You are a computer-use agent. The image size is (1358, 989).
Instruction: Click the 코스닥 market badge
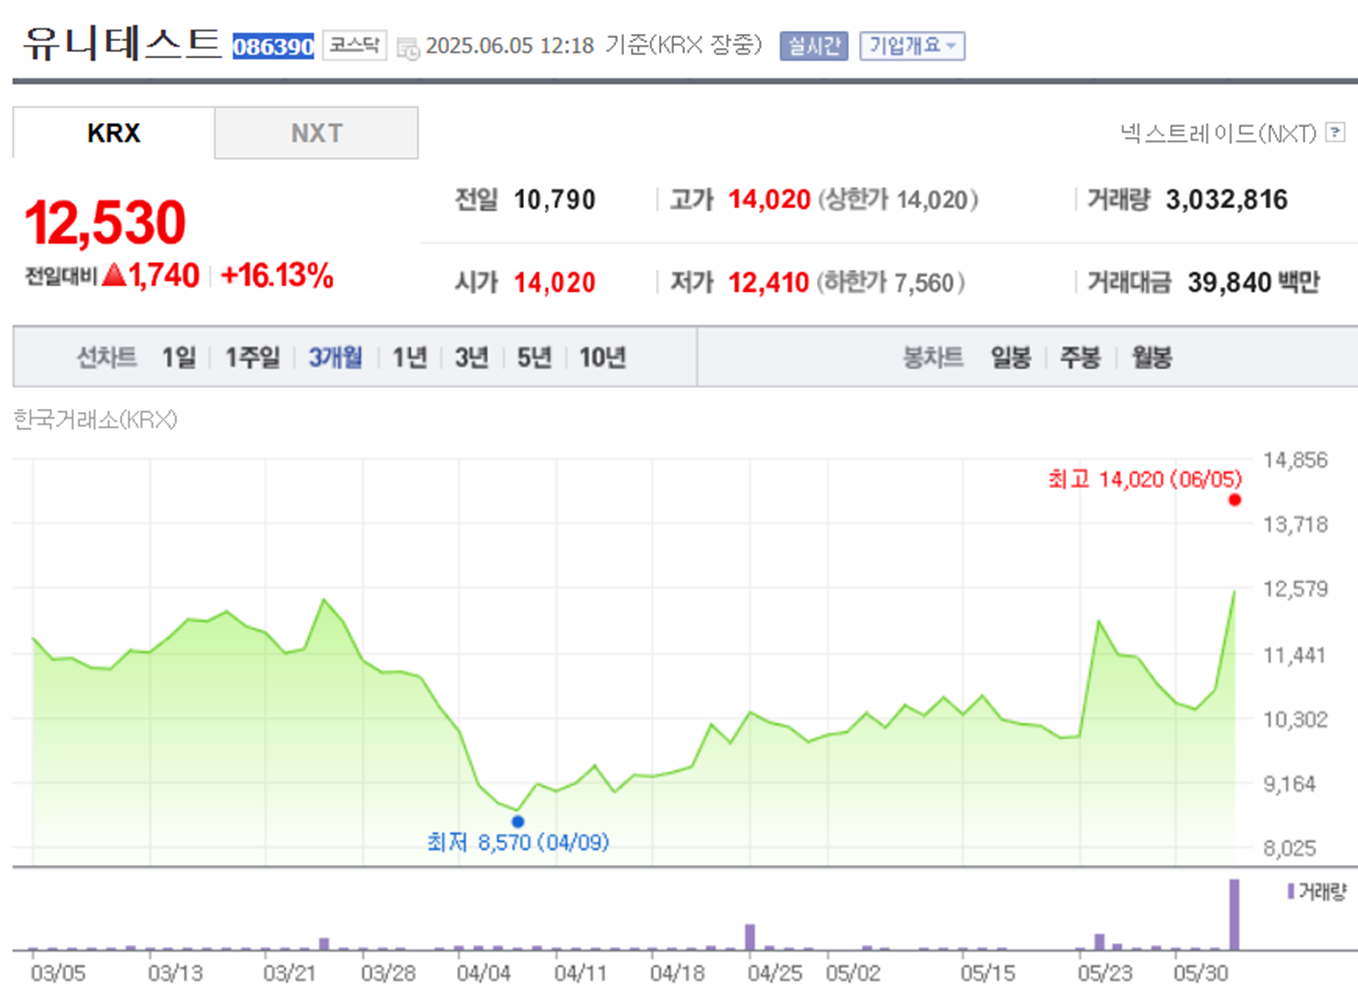pos(355,45)
